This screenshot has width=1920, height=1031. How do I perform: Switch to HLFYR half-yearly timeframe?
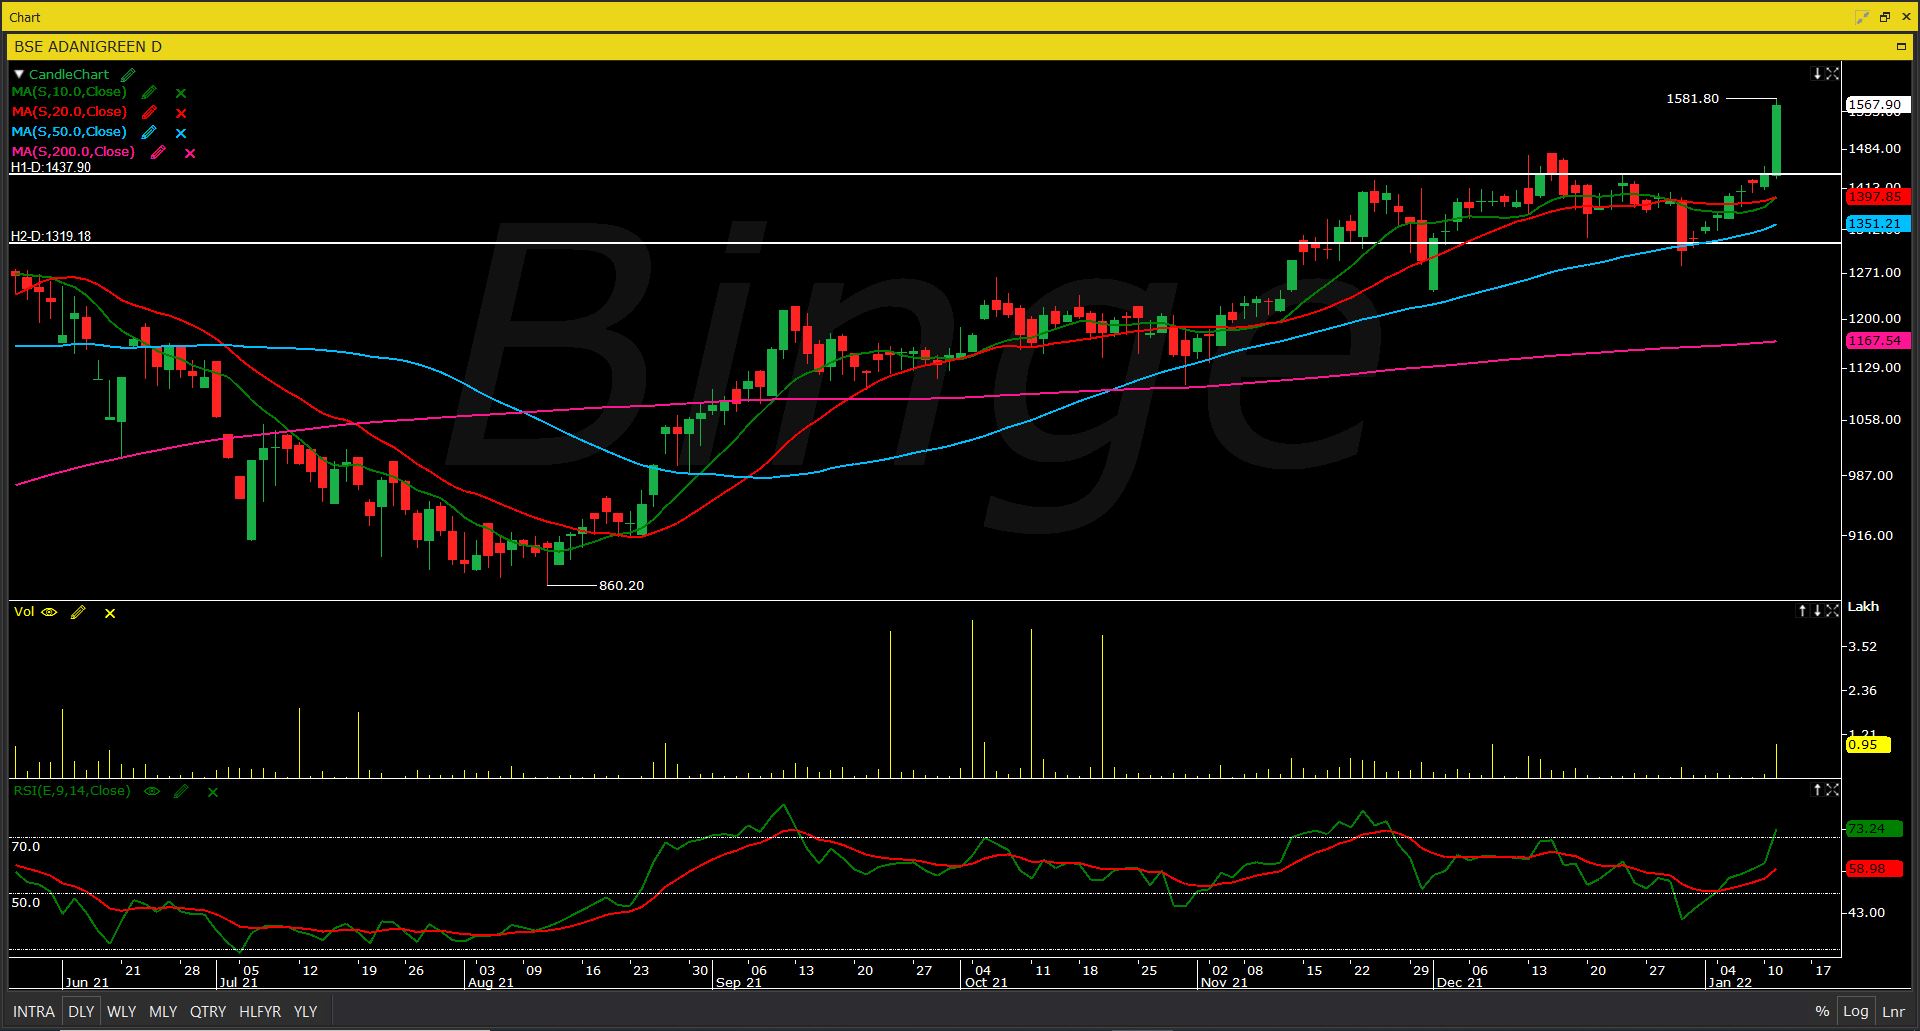click(260, 1011)
